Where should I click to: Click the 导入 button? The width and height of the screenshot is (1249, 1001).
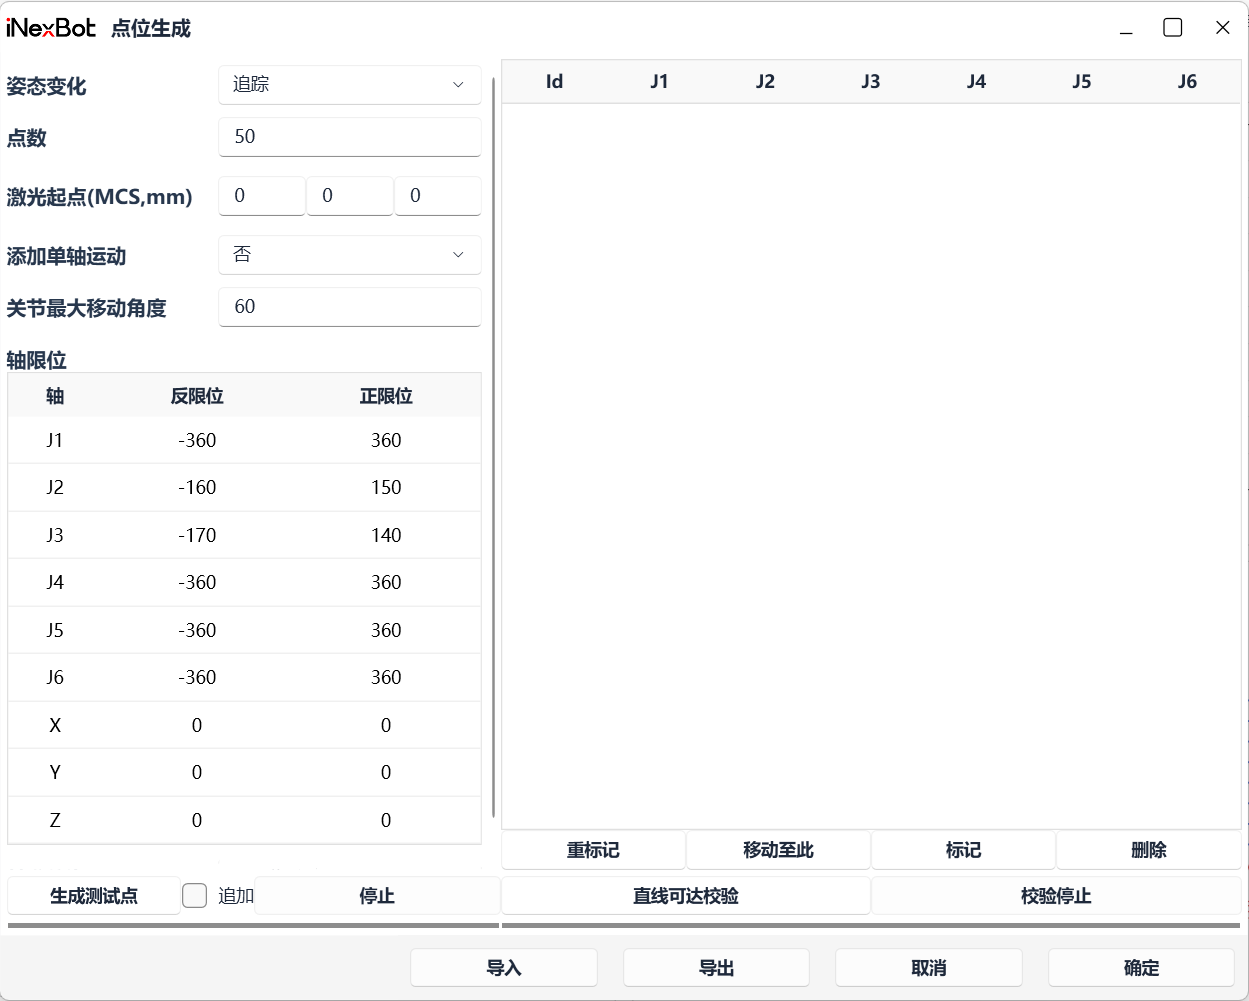click(x=504, y=968)
